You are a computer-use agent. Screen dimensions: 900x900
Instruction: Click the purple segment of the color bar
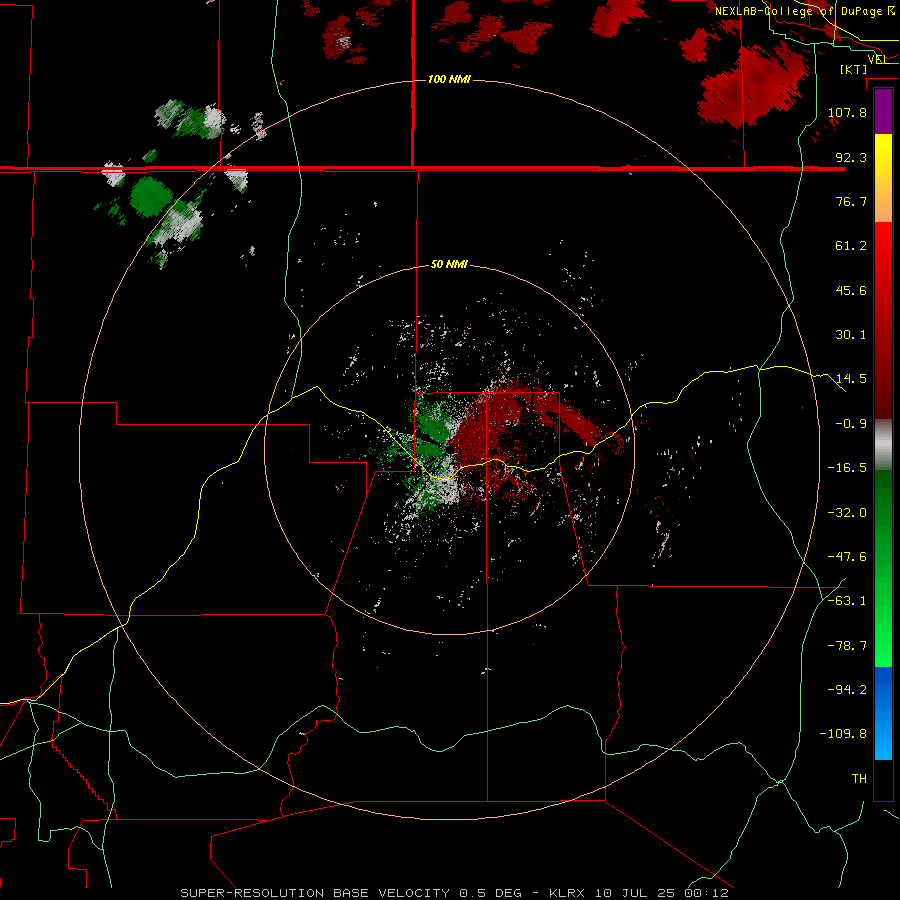tap(883, 111)
